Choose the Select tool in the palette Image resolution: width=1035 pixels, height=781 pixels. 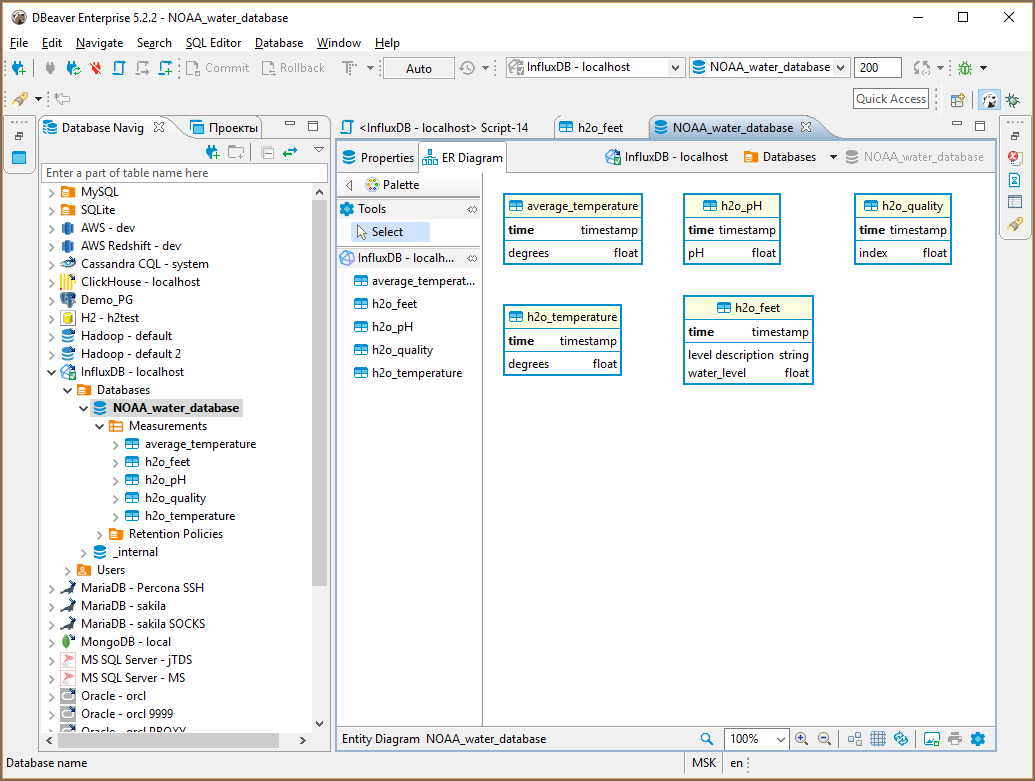387,232
